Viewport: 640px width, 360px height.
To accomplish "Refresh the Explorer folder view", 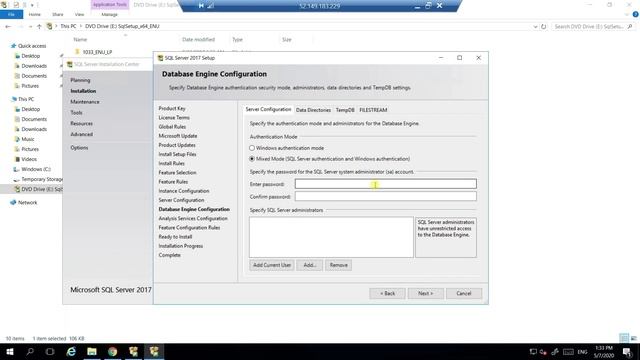I will [544, 27].
